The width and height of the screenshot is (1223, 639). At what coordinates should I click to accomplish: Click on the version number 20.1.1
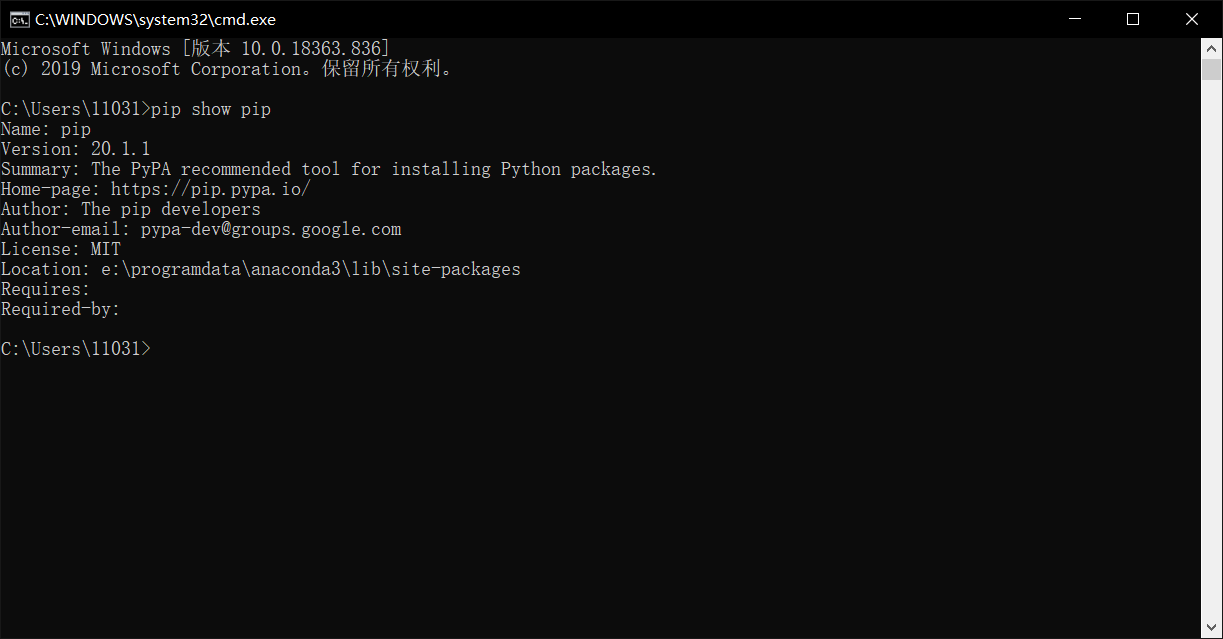click(x=121, y=149)
